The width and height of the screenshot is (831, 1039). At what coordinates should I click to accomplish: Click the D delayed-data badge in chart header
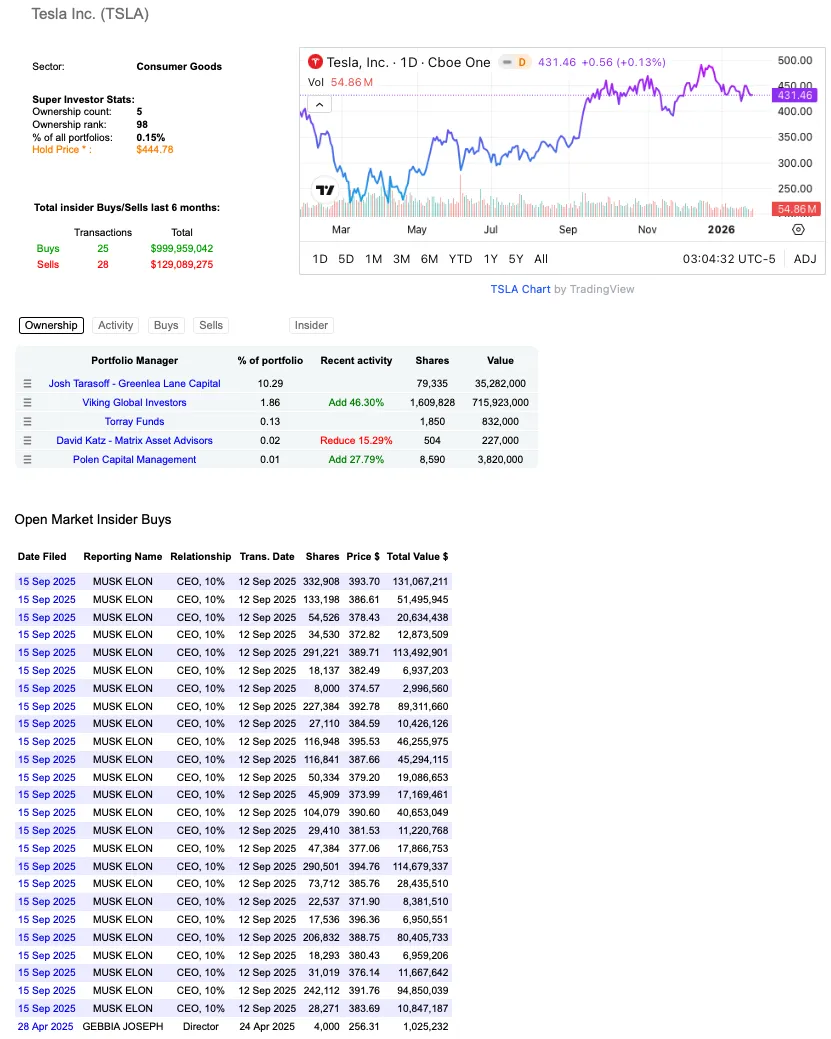click(x=522, y=62)
